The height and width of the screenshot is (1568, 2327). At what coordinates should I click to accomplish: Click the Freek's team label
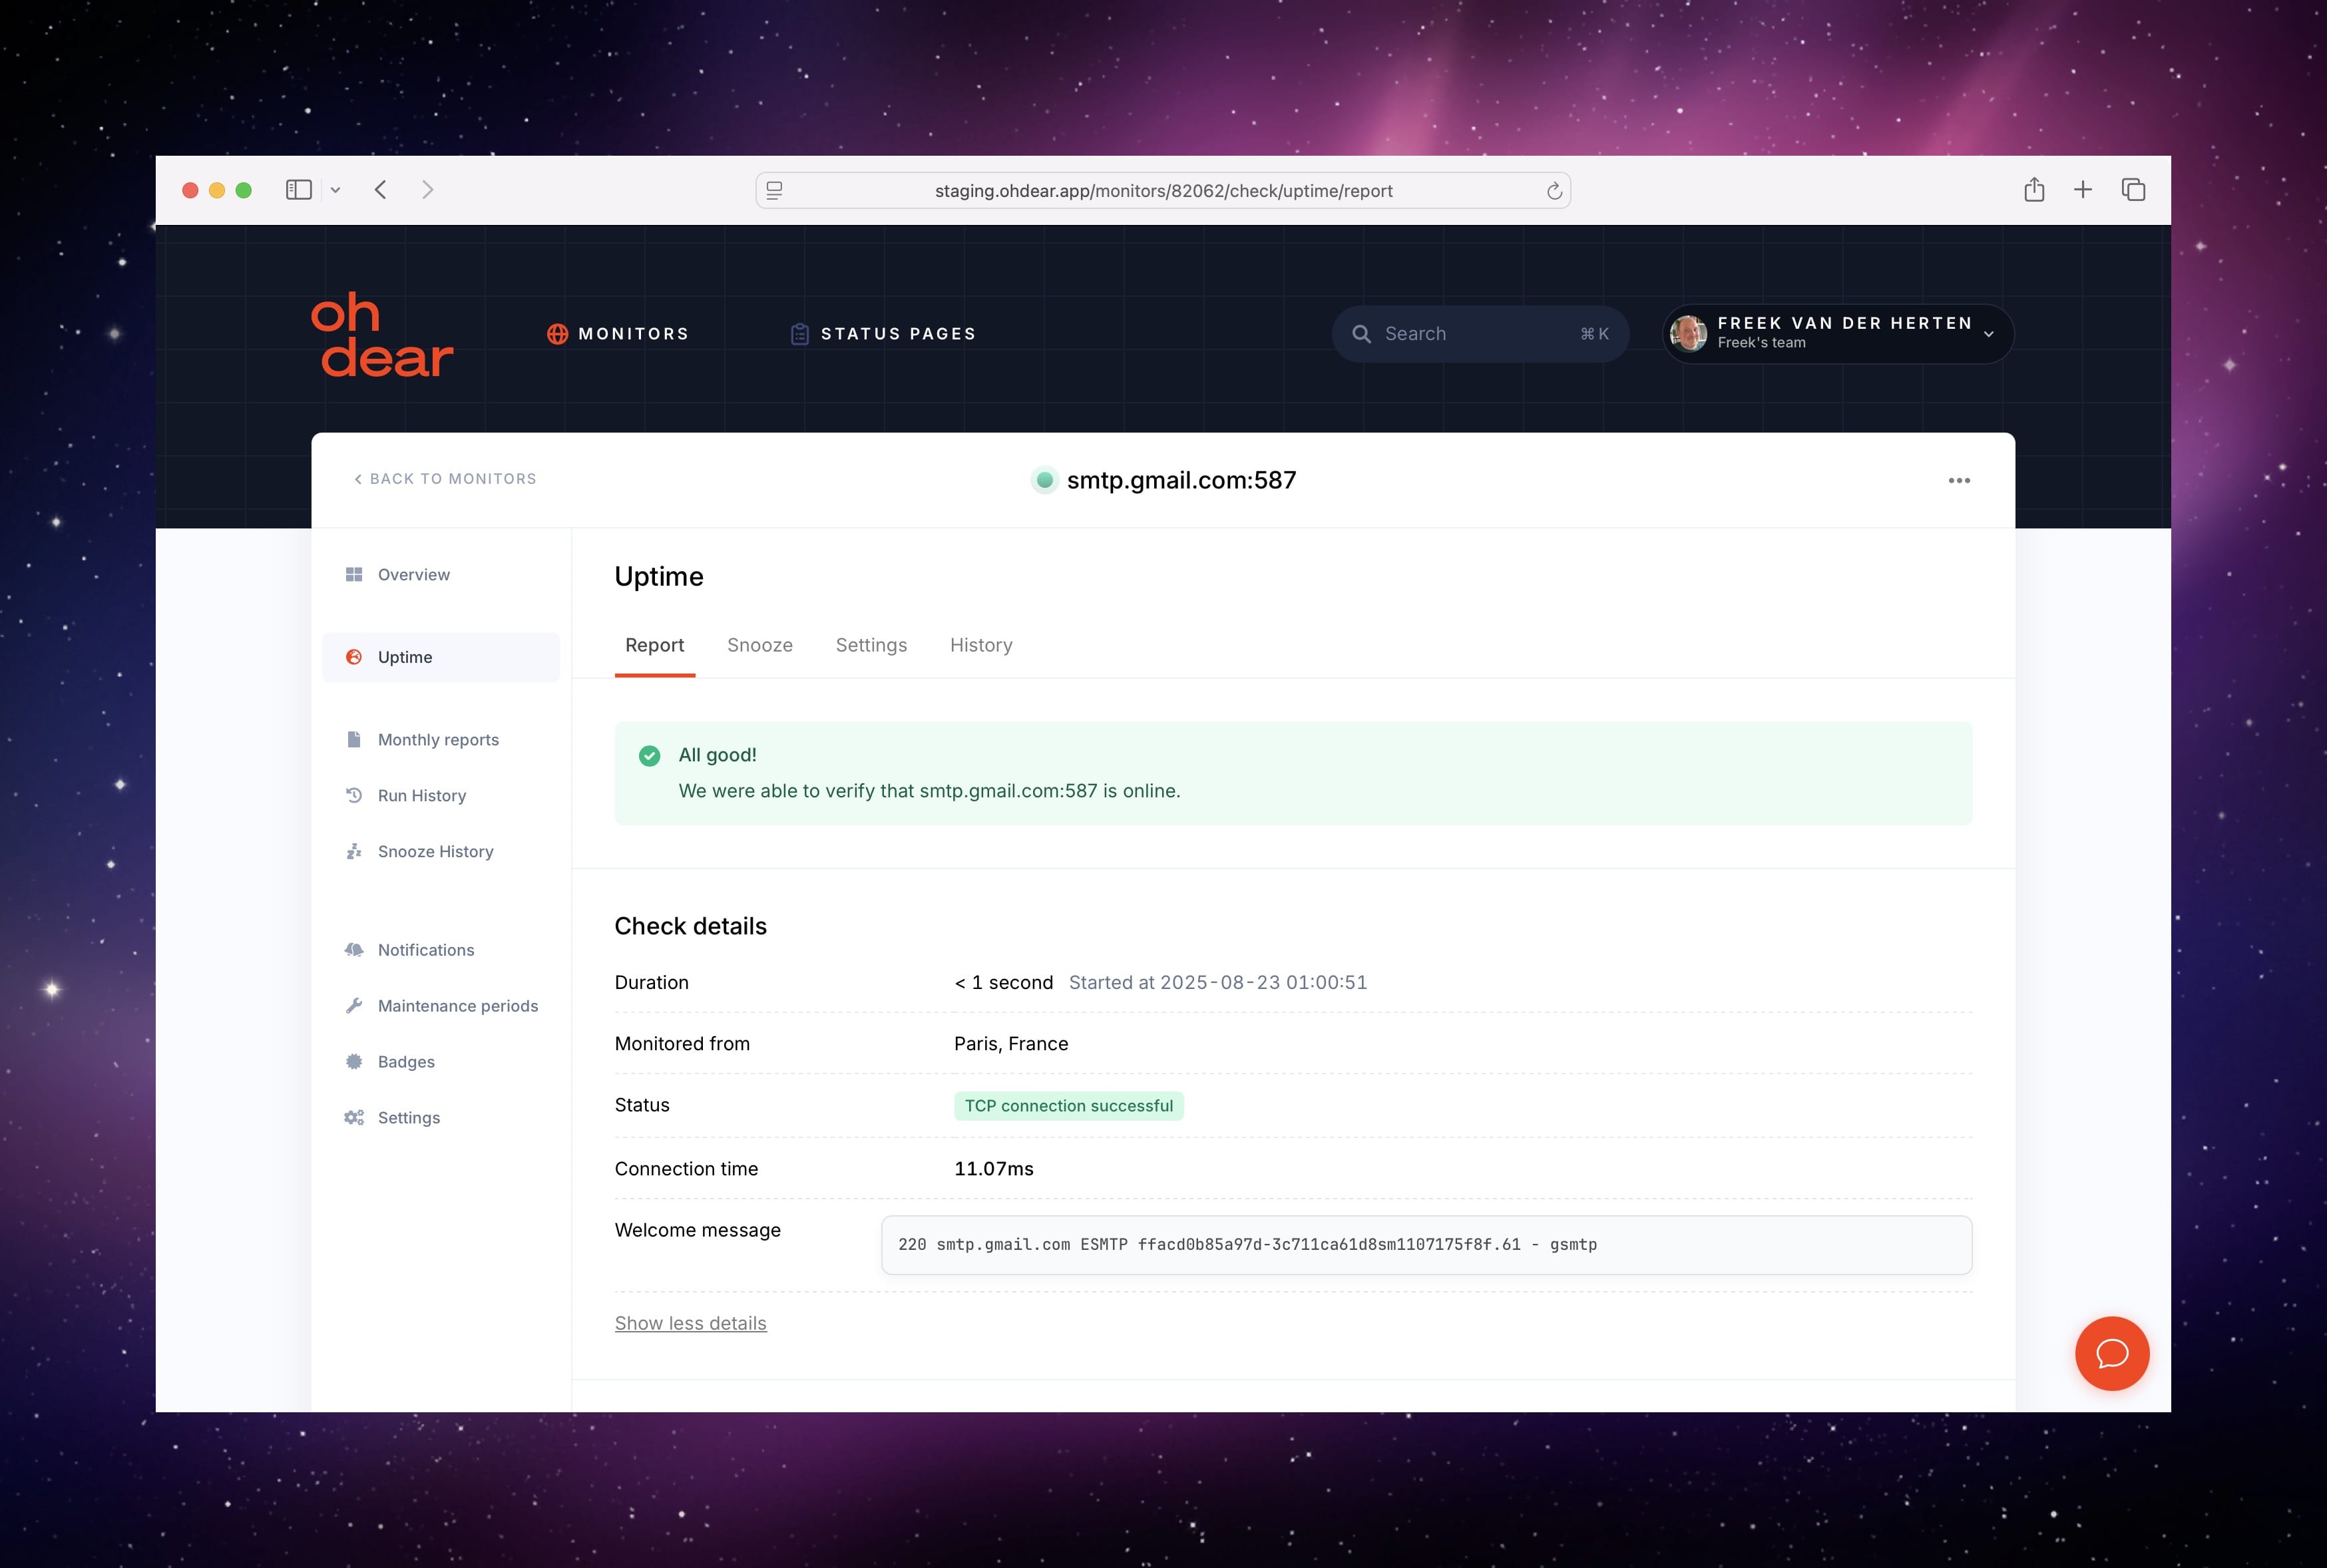click(x=1761, y=343)
